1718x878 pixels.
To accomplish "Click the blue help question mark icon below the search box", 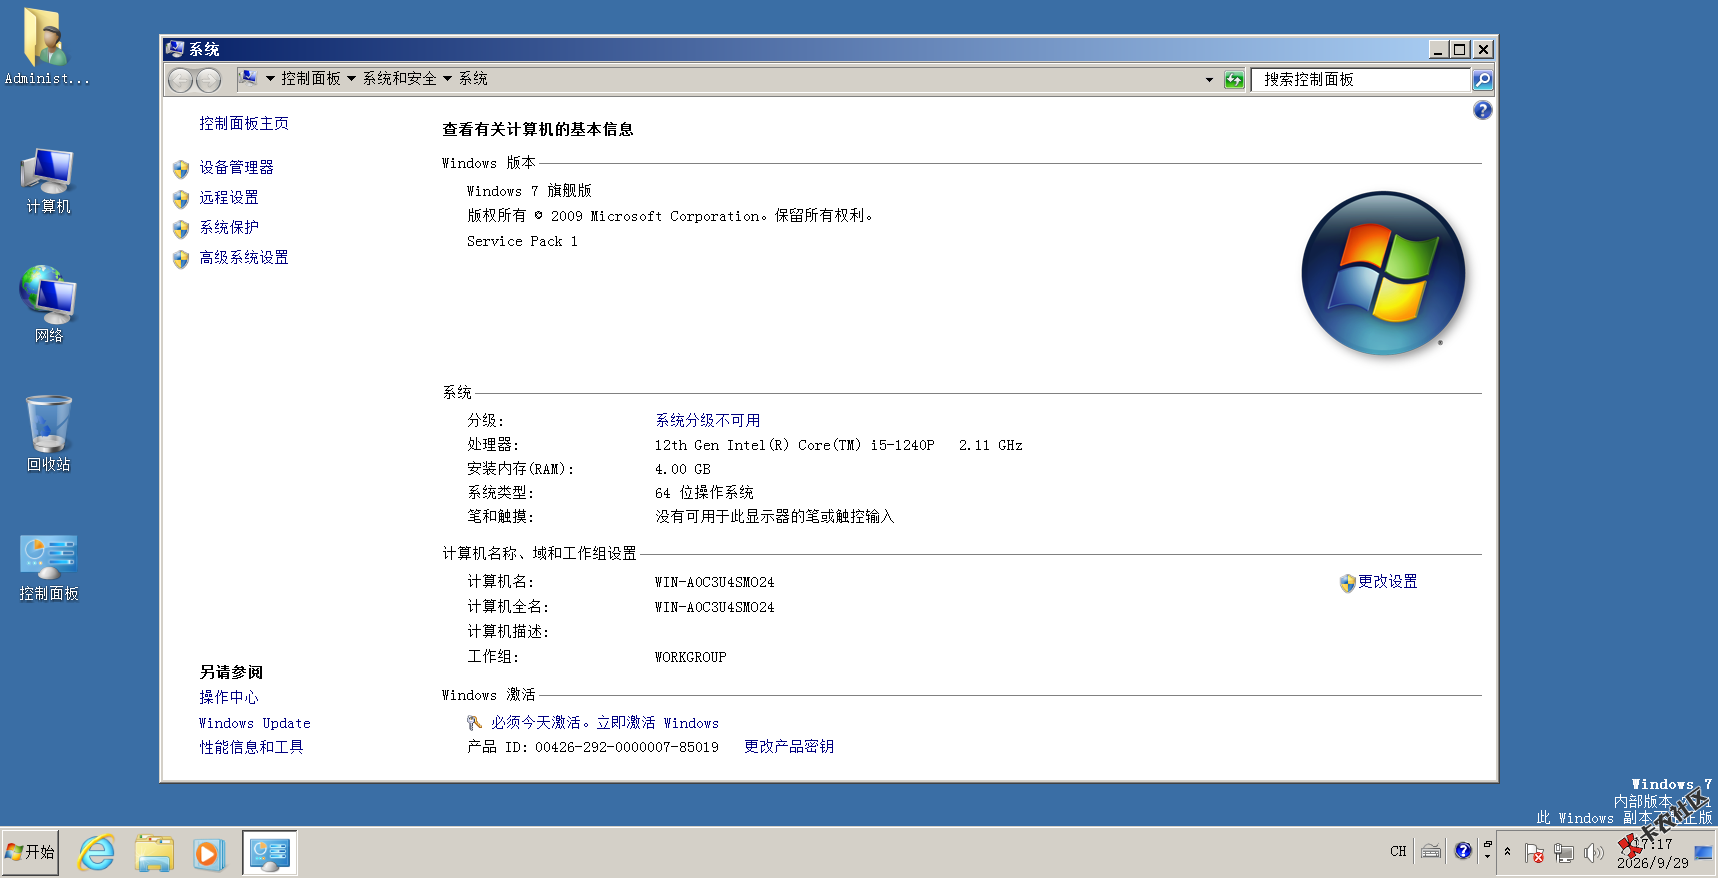I will 1482,110.
